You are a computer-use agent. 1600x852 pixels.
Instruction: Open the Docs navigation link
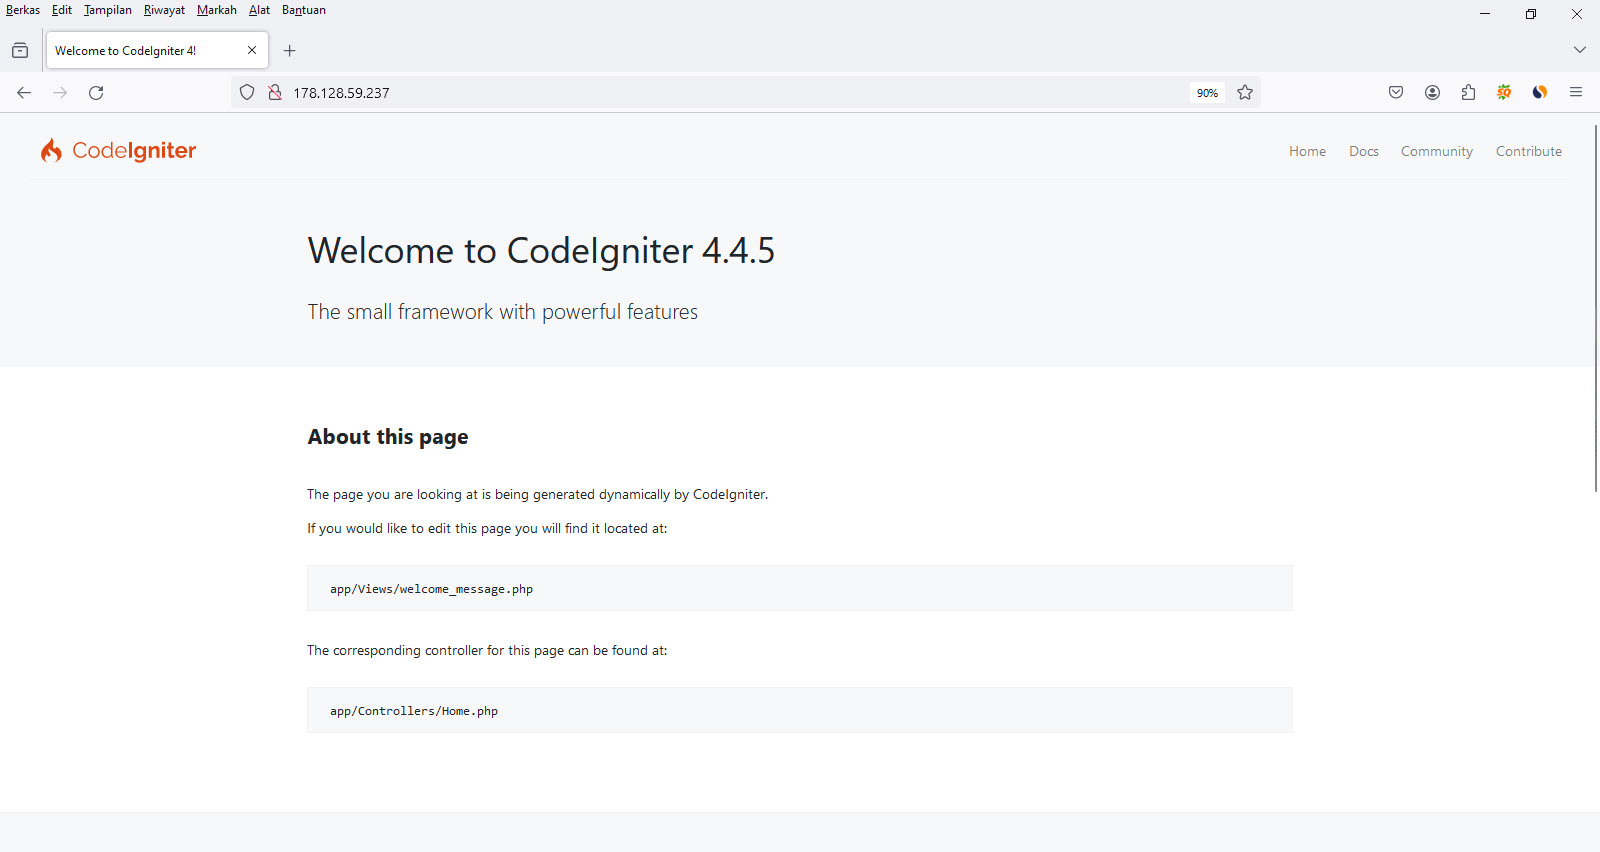click(x=1364, y=151)
